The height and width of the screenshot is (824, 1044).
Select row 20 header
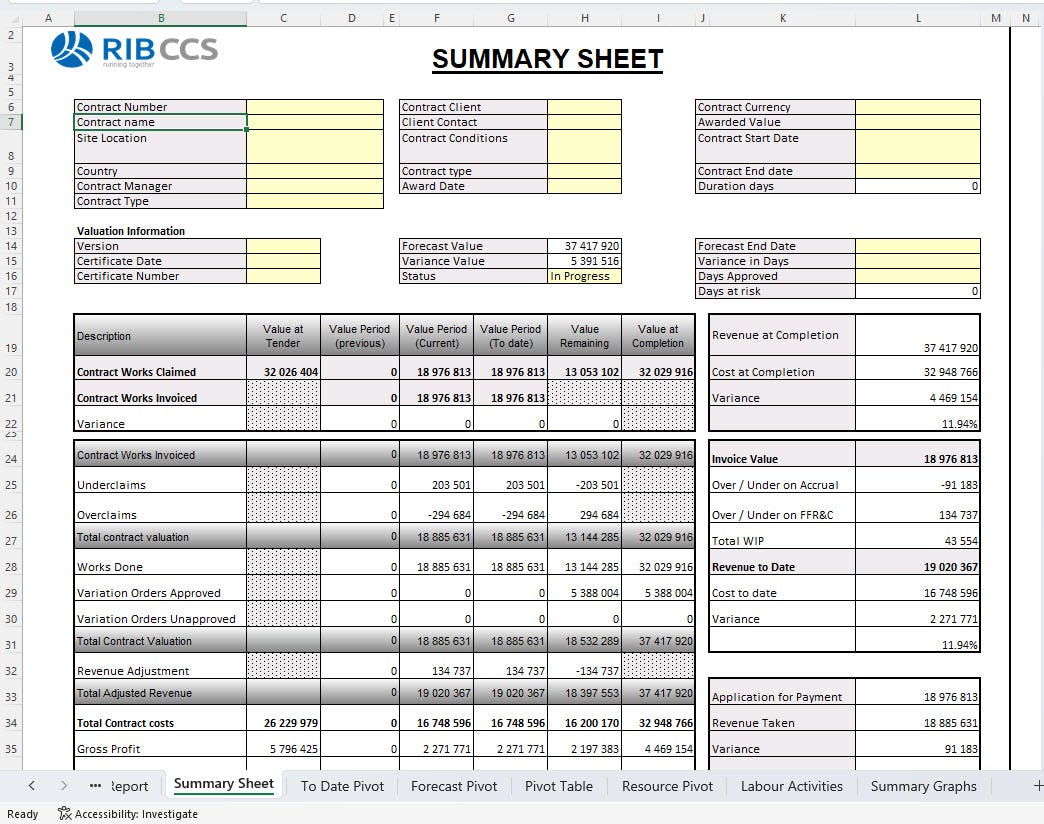click(x=11, y=371)
